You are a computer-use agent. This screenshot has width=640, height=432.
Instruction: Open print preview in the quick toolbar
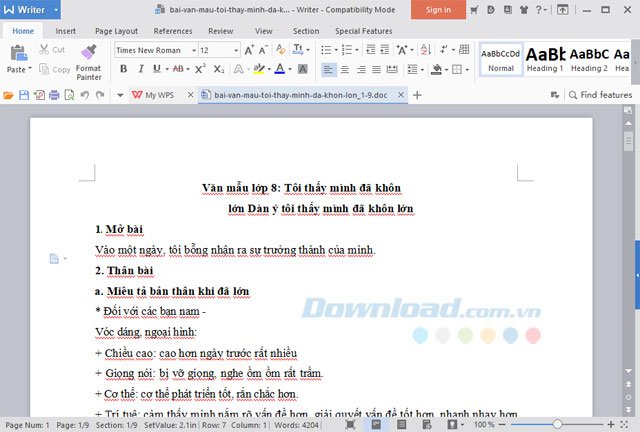tap(69, 95)
